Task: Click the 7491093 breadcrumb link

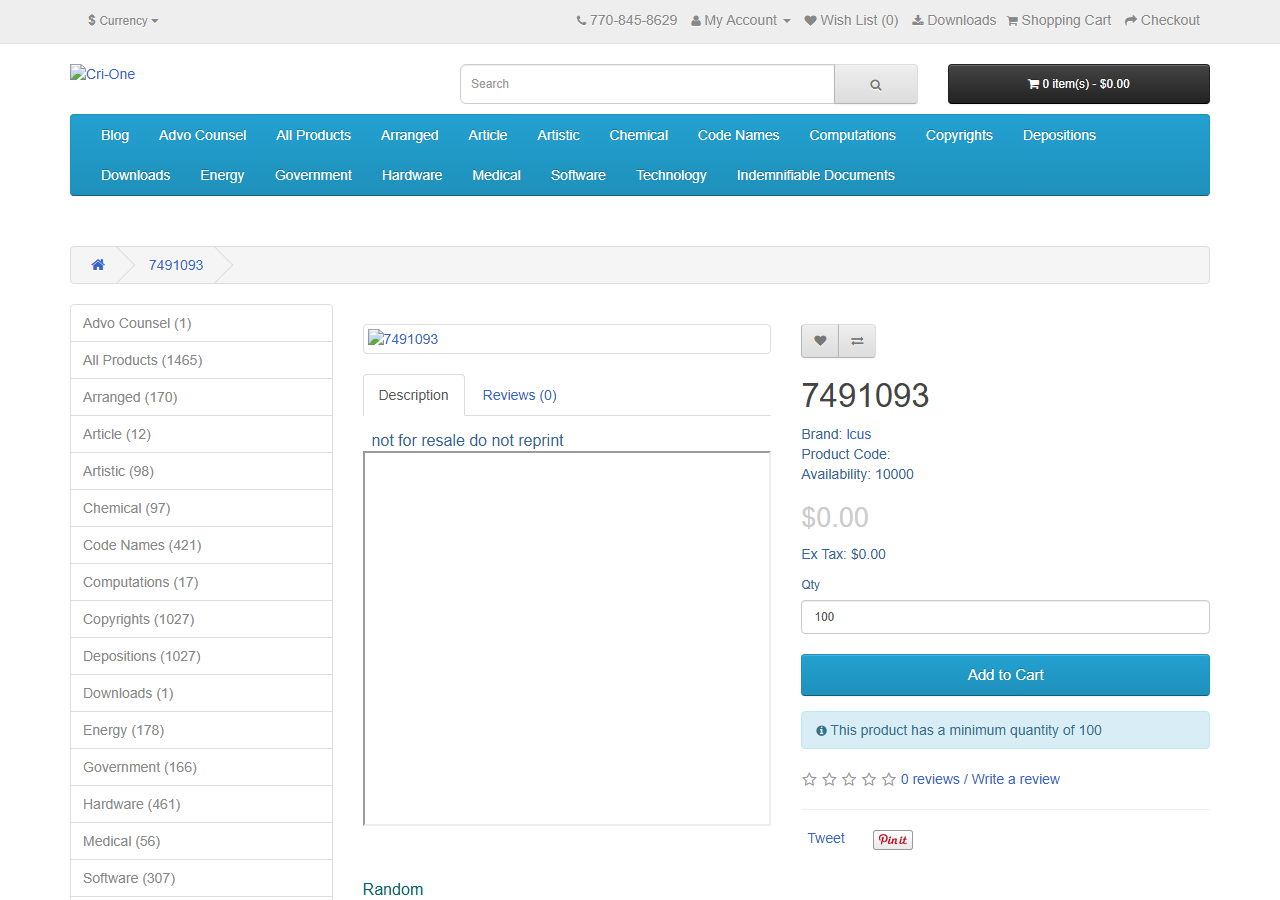Action: pyautogui.click(x=176, y=265)
